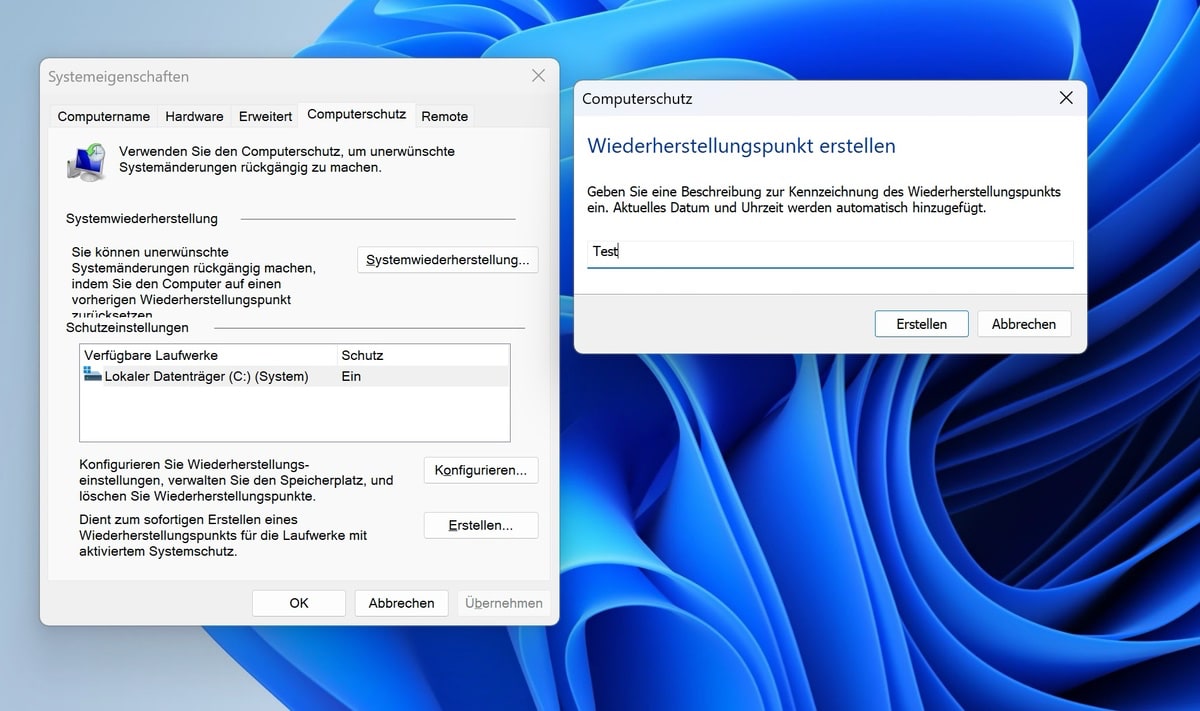Click the Computerschutz shield monitor icon

[x=87, y=161]
